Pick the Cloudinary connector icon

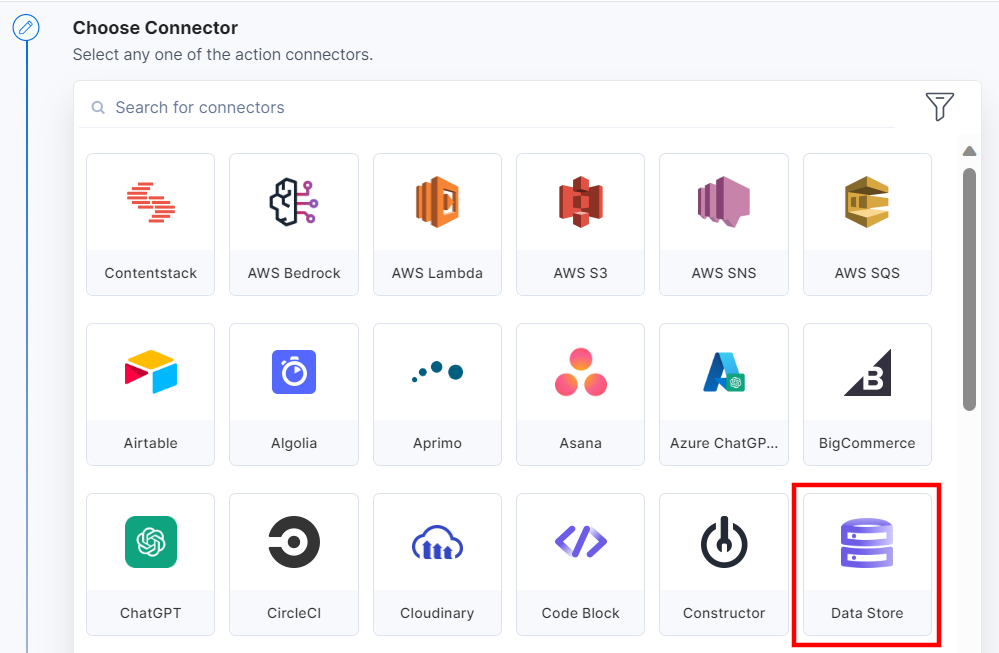point(437,542)
